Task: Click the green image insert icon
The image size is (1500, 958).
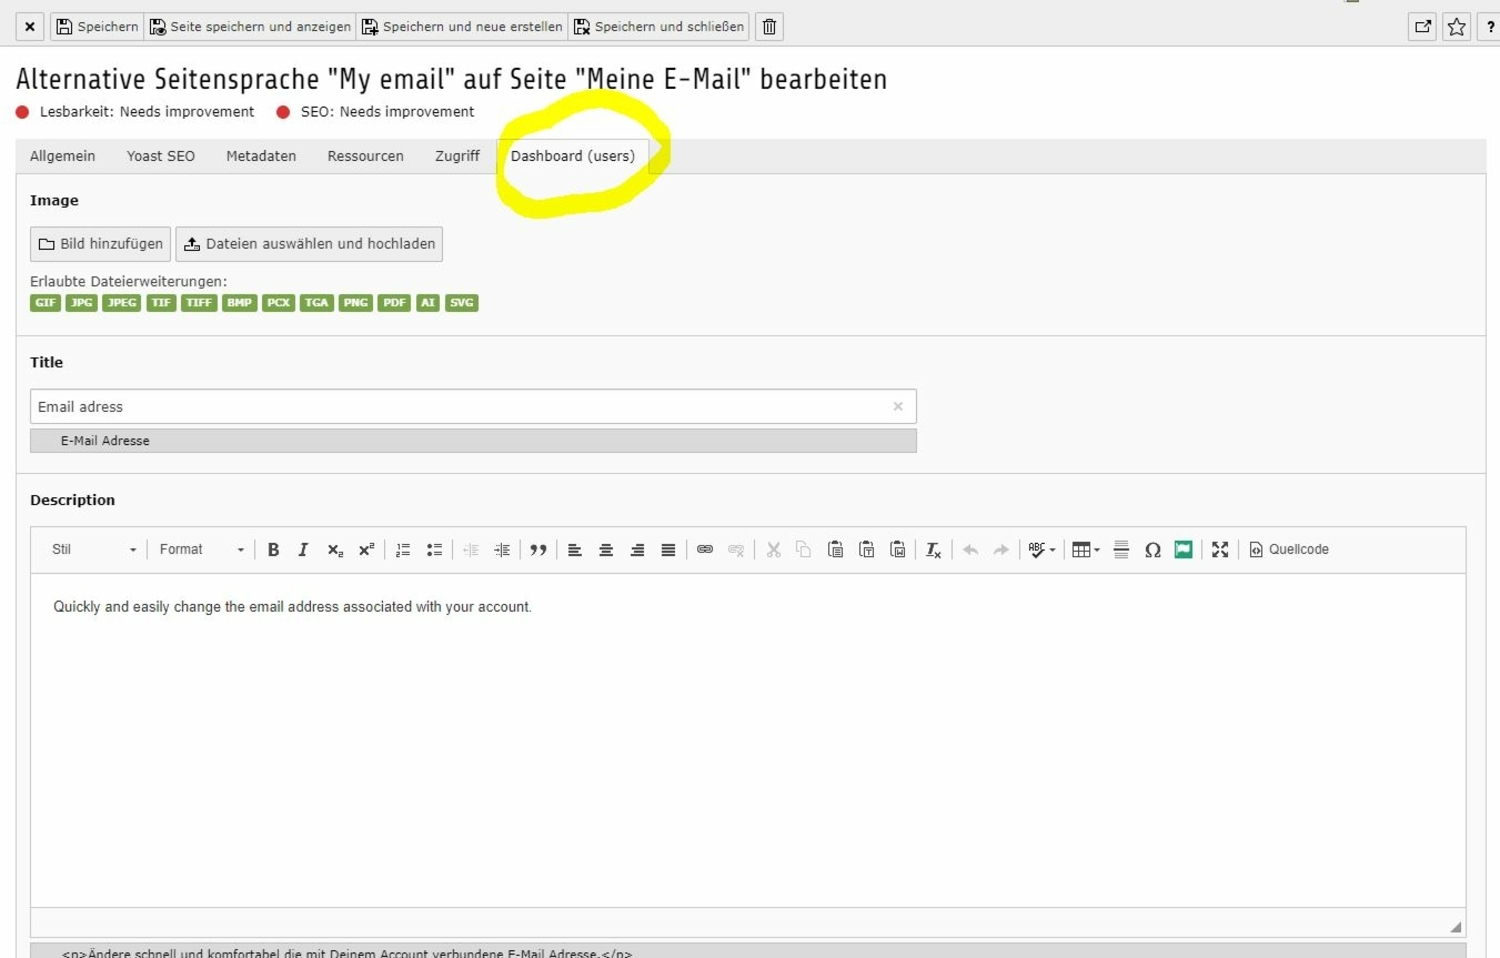Action: point(1183,550)
